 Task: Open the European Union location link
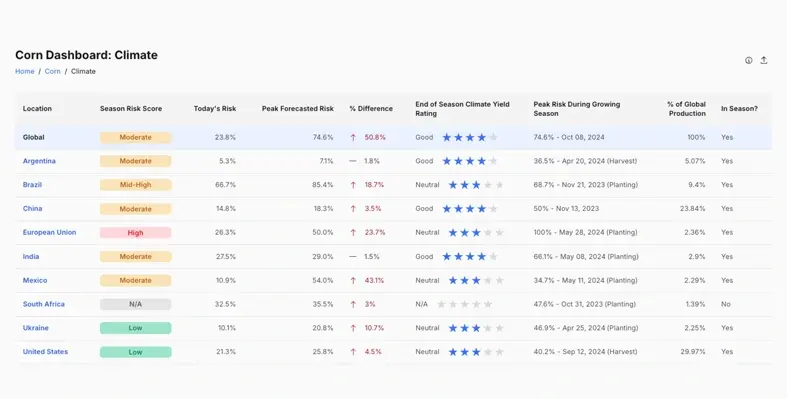tap(49, 232)
